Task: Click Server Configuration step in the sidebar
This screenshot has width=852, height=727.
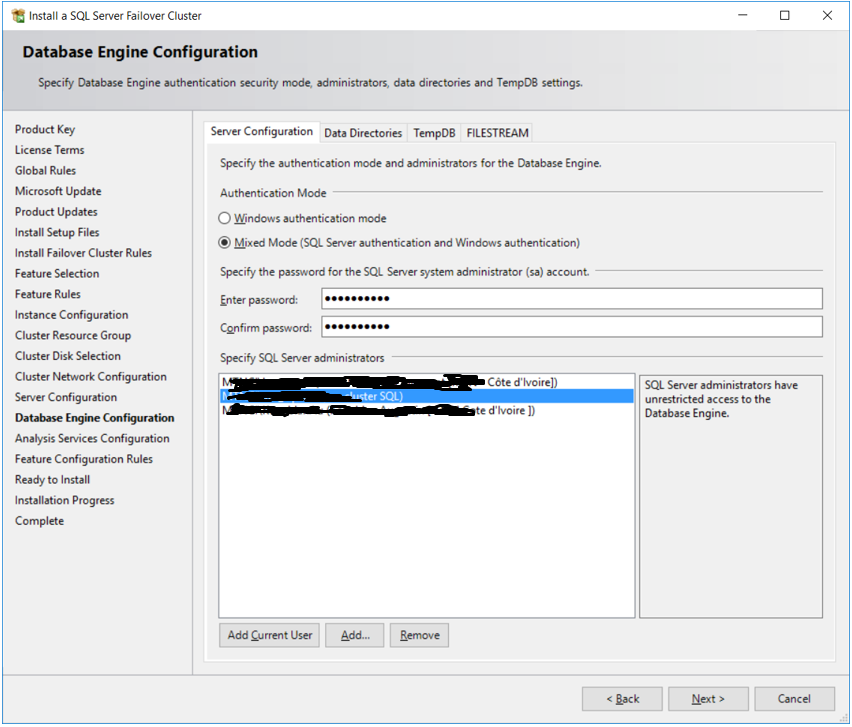Action: (66, 398)
